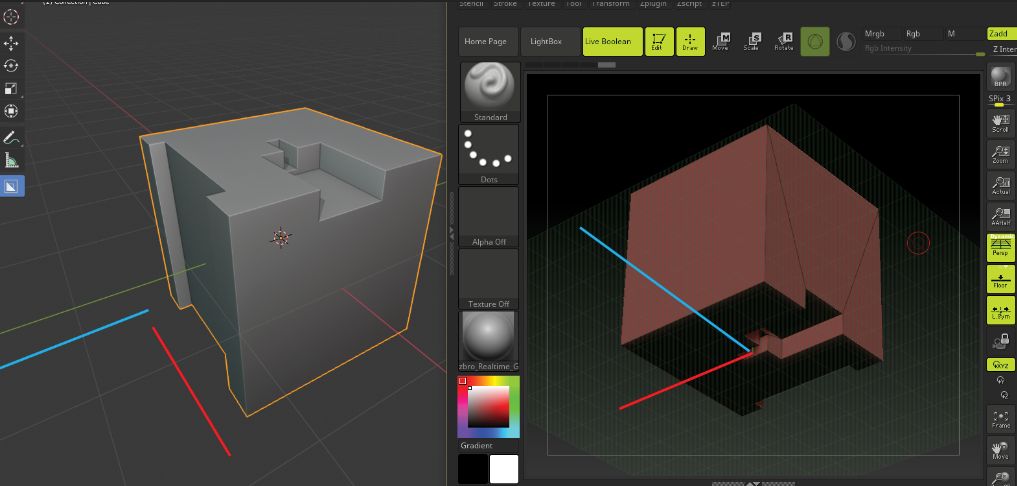The width and height of the screenshot is (1017, 486).
Task: Select the Measure tool in Blender
Action: pyautogui.click(x=12, y=161)
